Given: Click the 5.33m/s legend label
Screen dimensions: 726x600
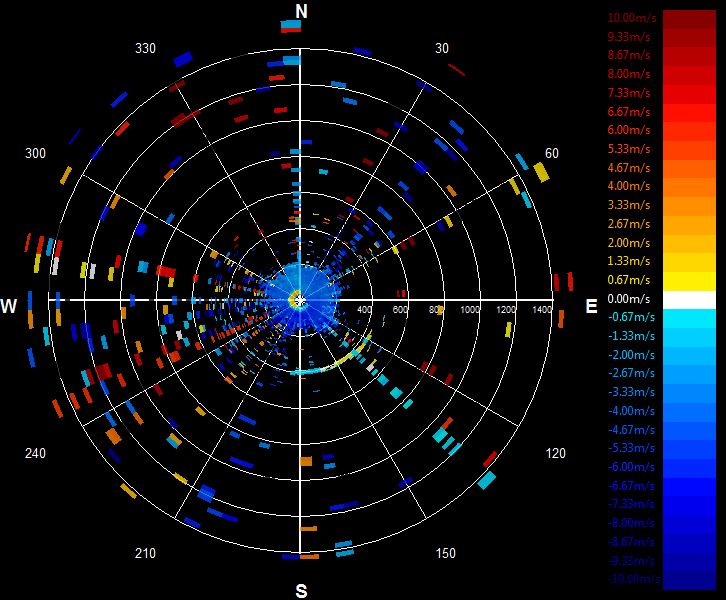Looking at the screenshot, I should click(x=629, y=149).
